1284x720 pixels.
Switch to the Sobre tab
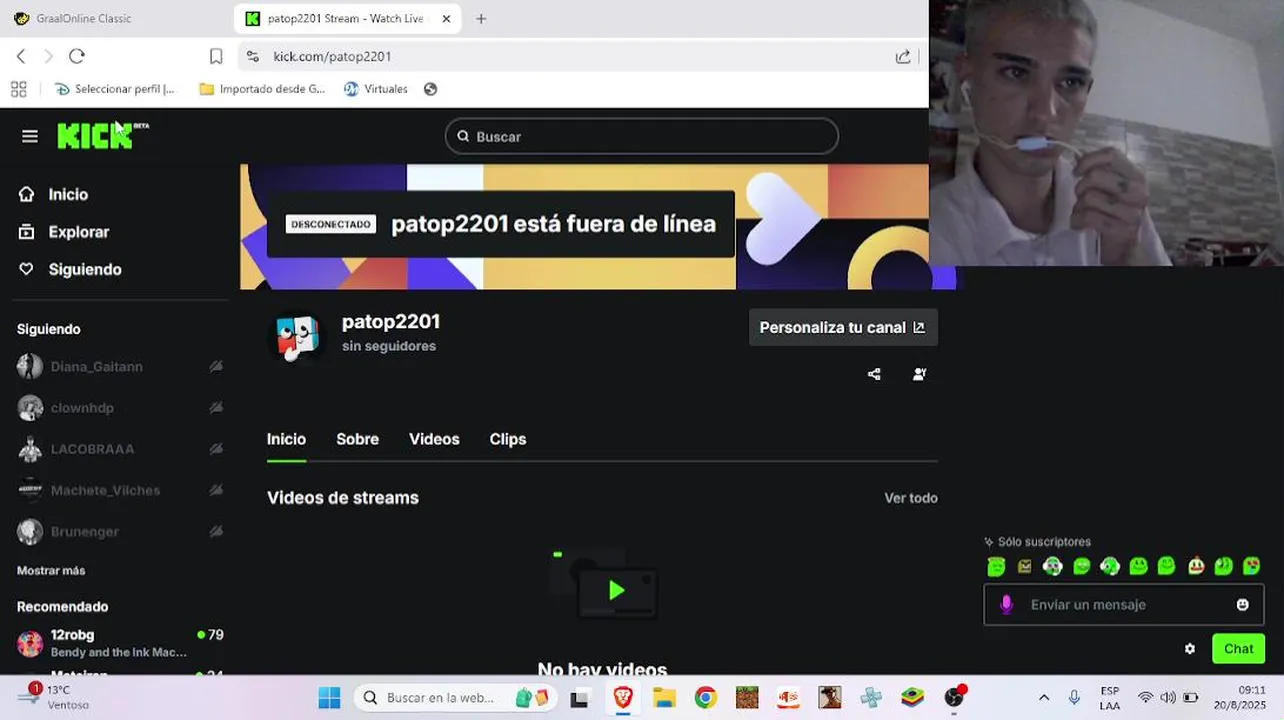click(357, 439)
